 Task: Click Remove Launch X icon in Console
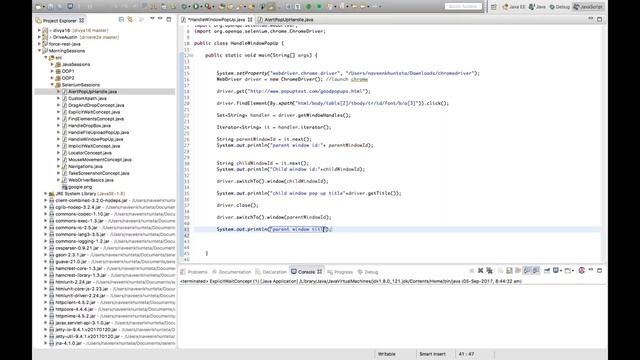click(x=480, y=271)
